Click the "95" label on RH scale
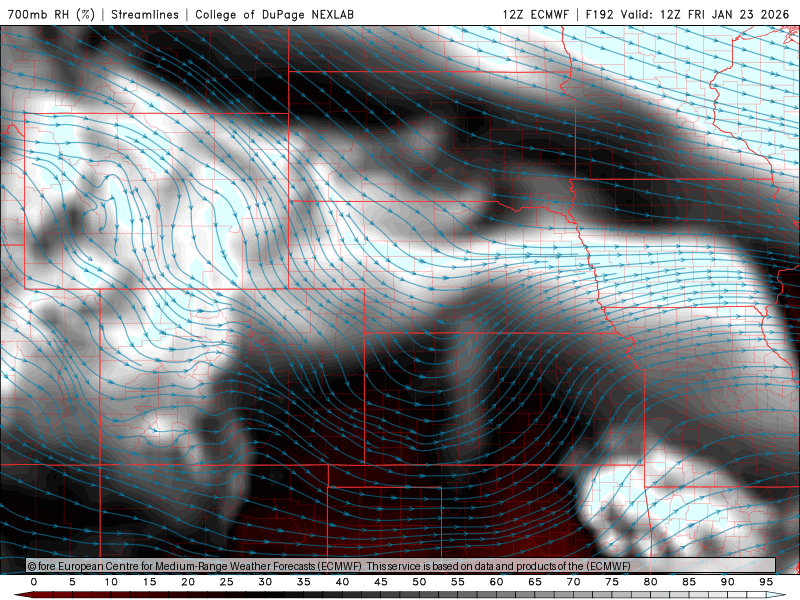Viewport: 800px width, 600px height. pyautogui.click(x=766, y=582)
